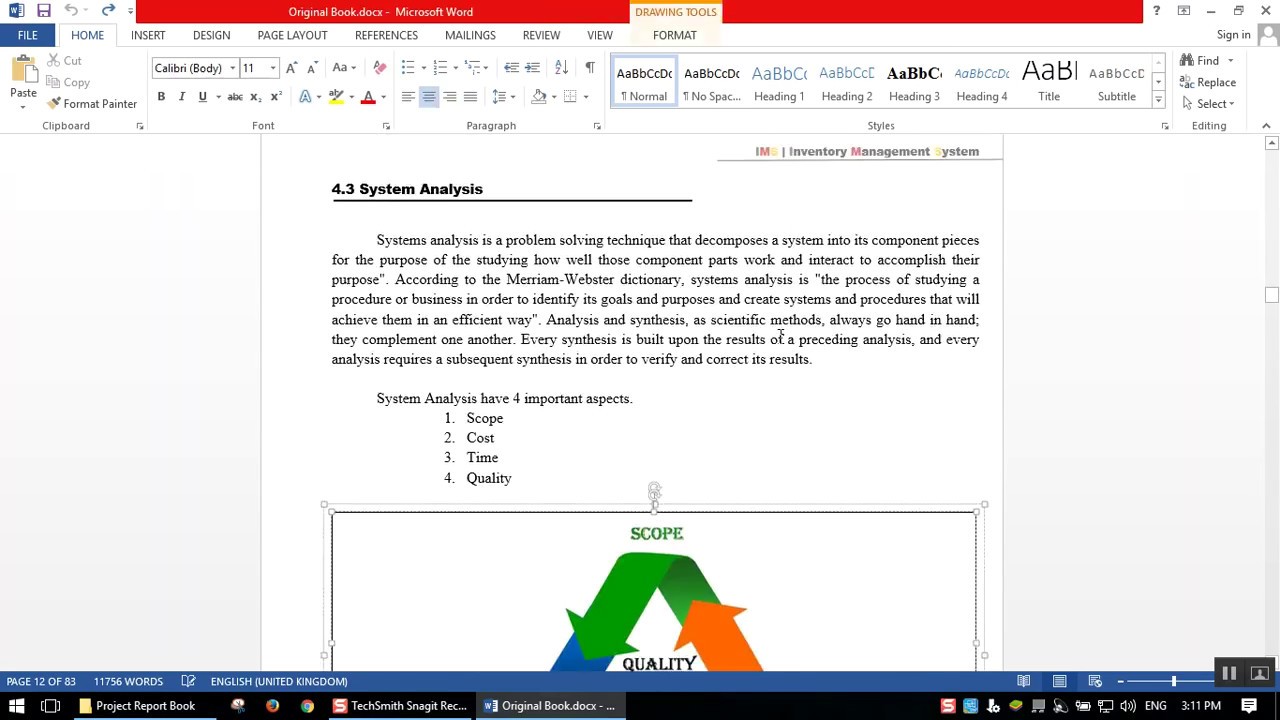Click Decrease Indent icon
Image resolution: width=1280 pixels, height=720 pixels.
pos(511,67)
